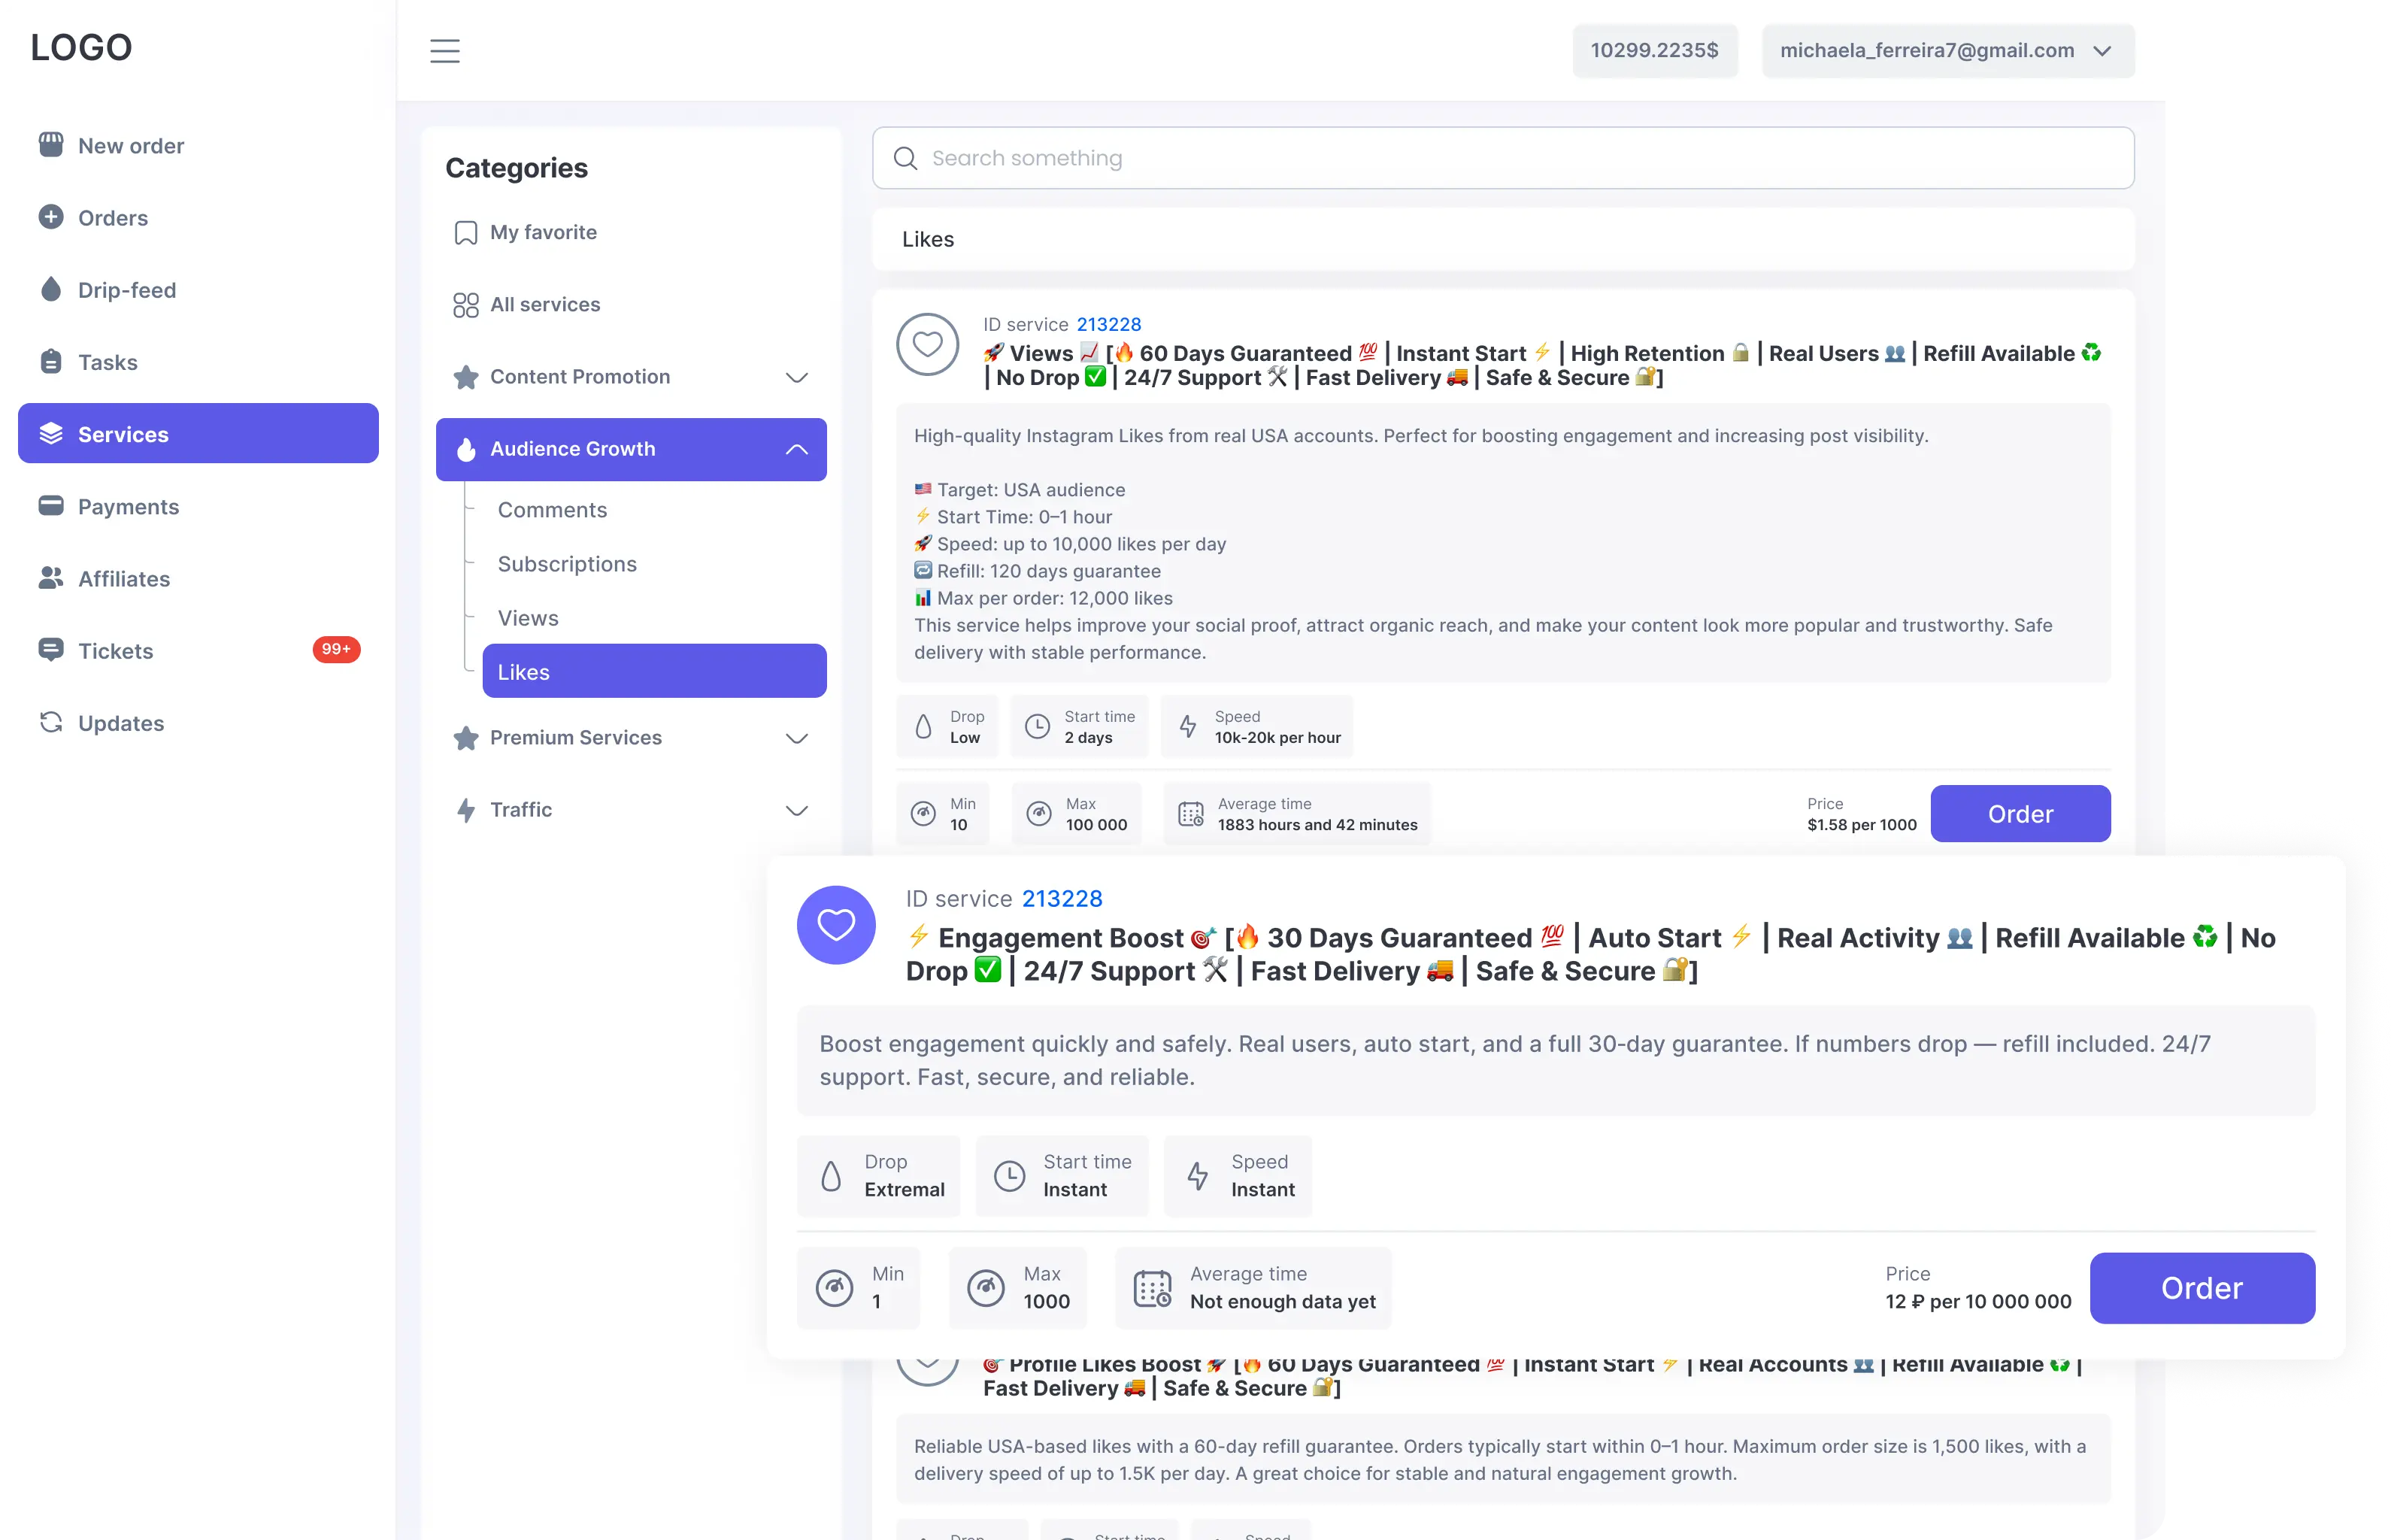Click the Orders plus-circle icon
Screen dimensions: 2391x1540
pos(51,217)
